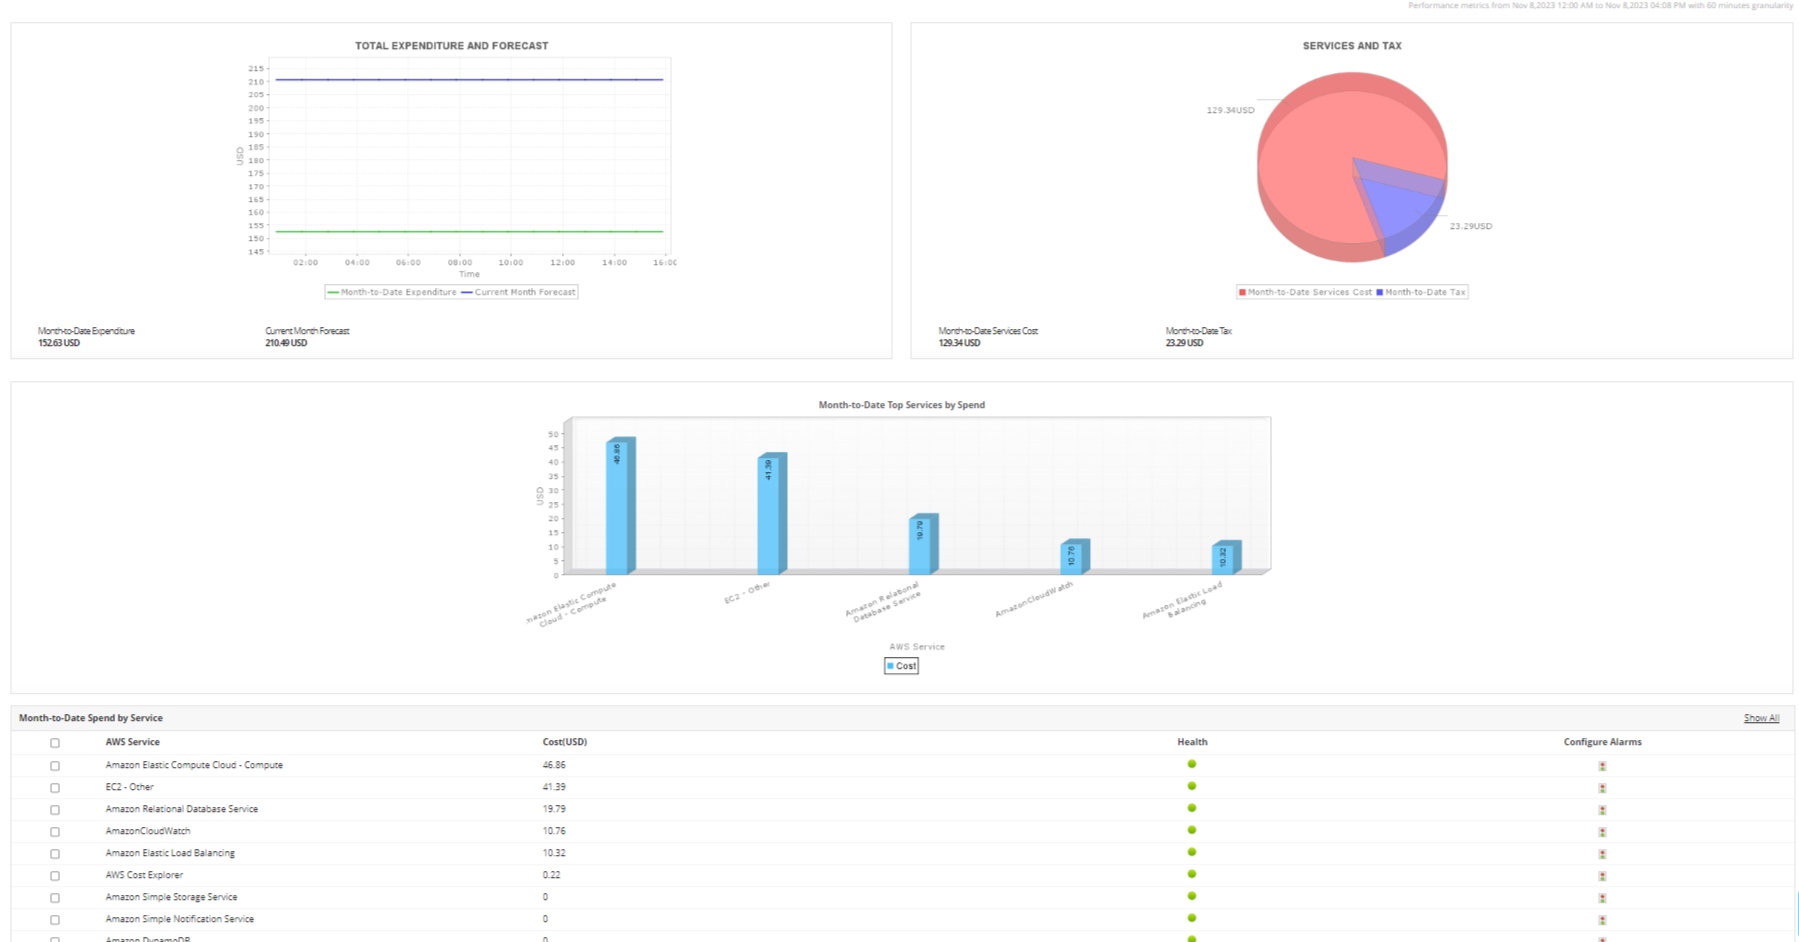Screen dimensions: 1799x942
Task: Open Configure Alarms for Amazon Elastic Compute Cloud - Compute
Action: click(1602, 765)
